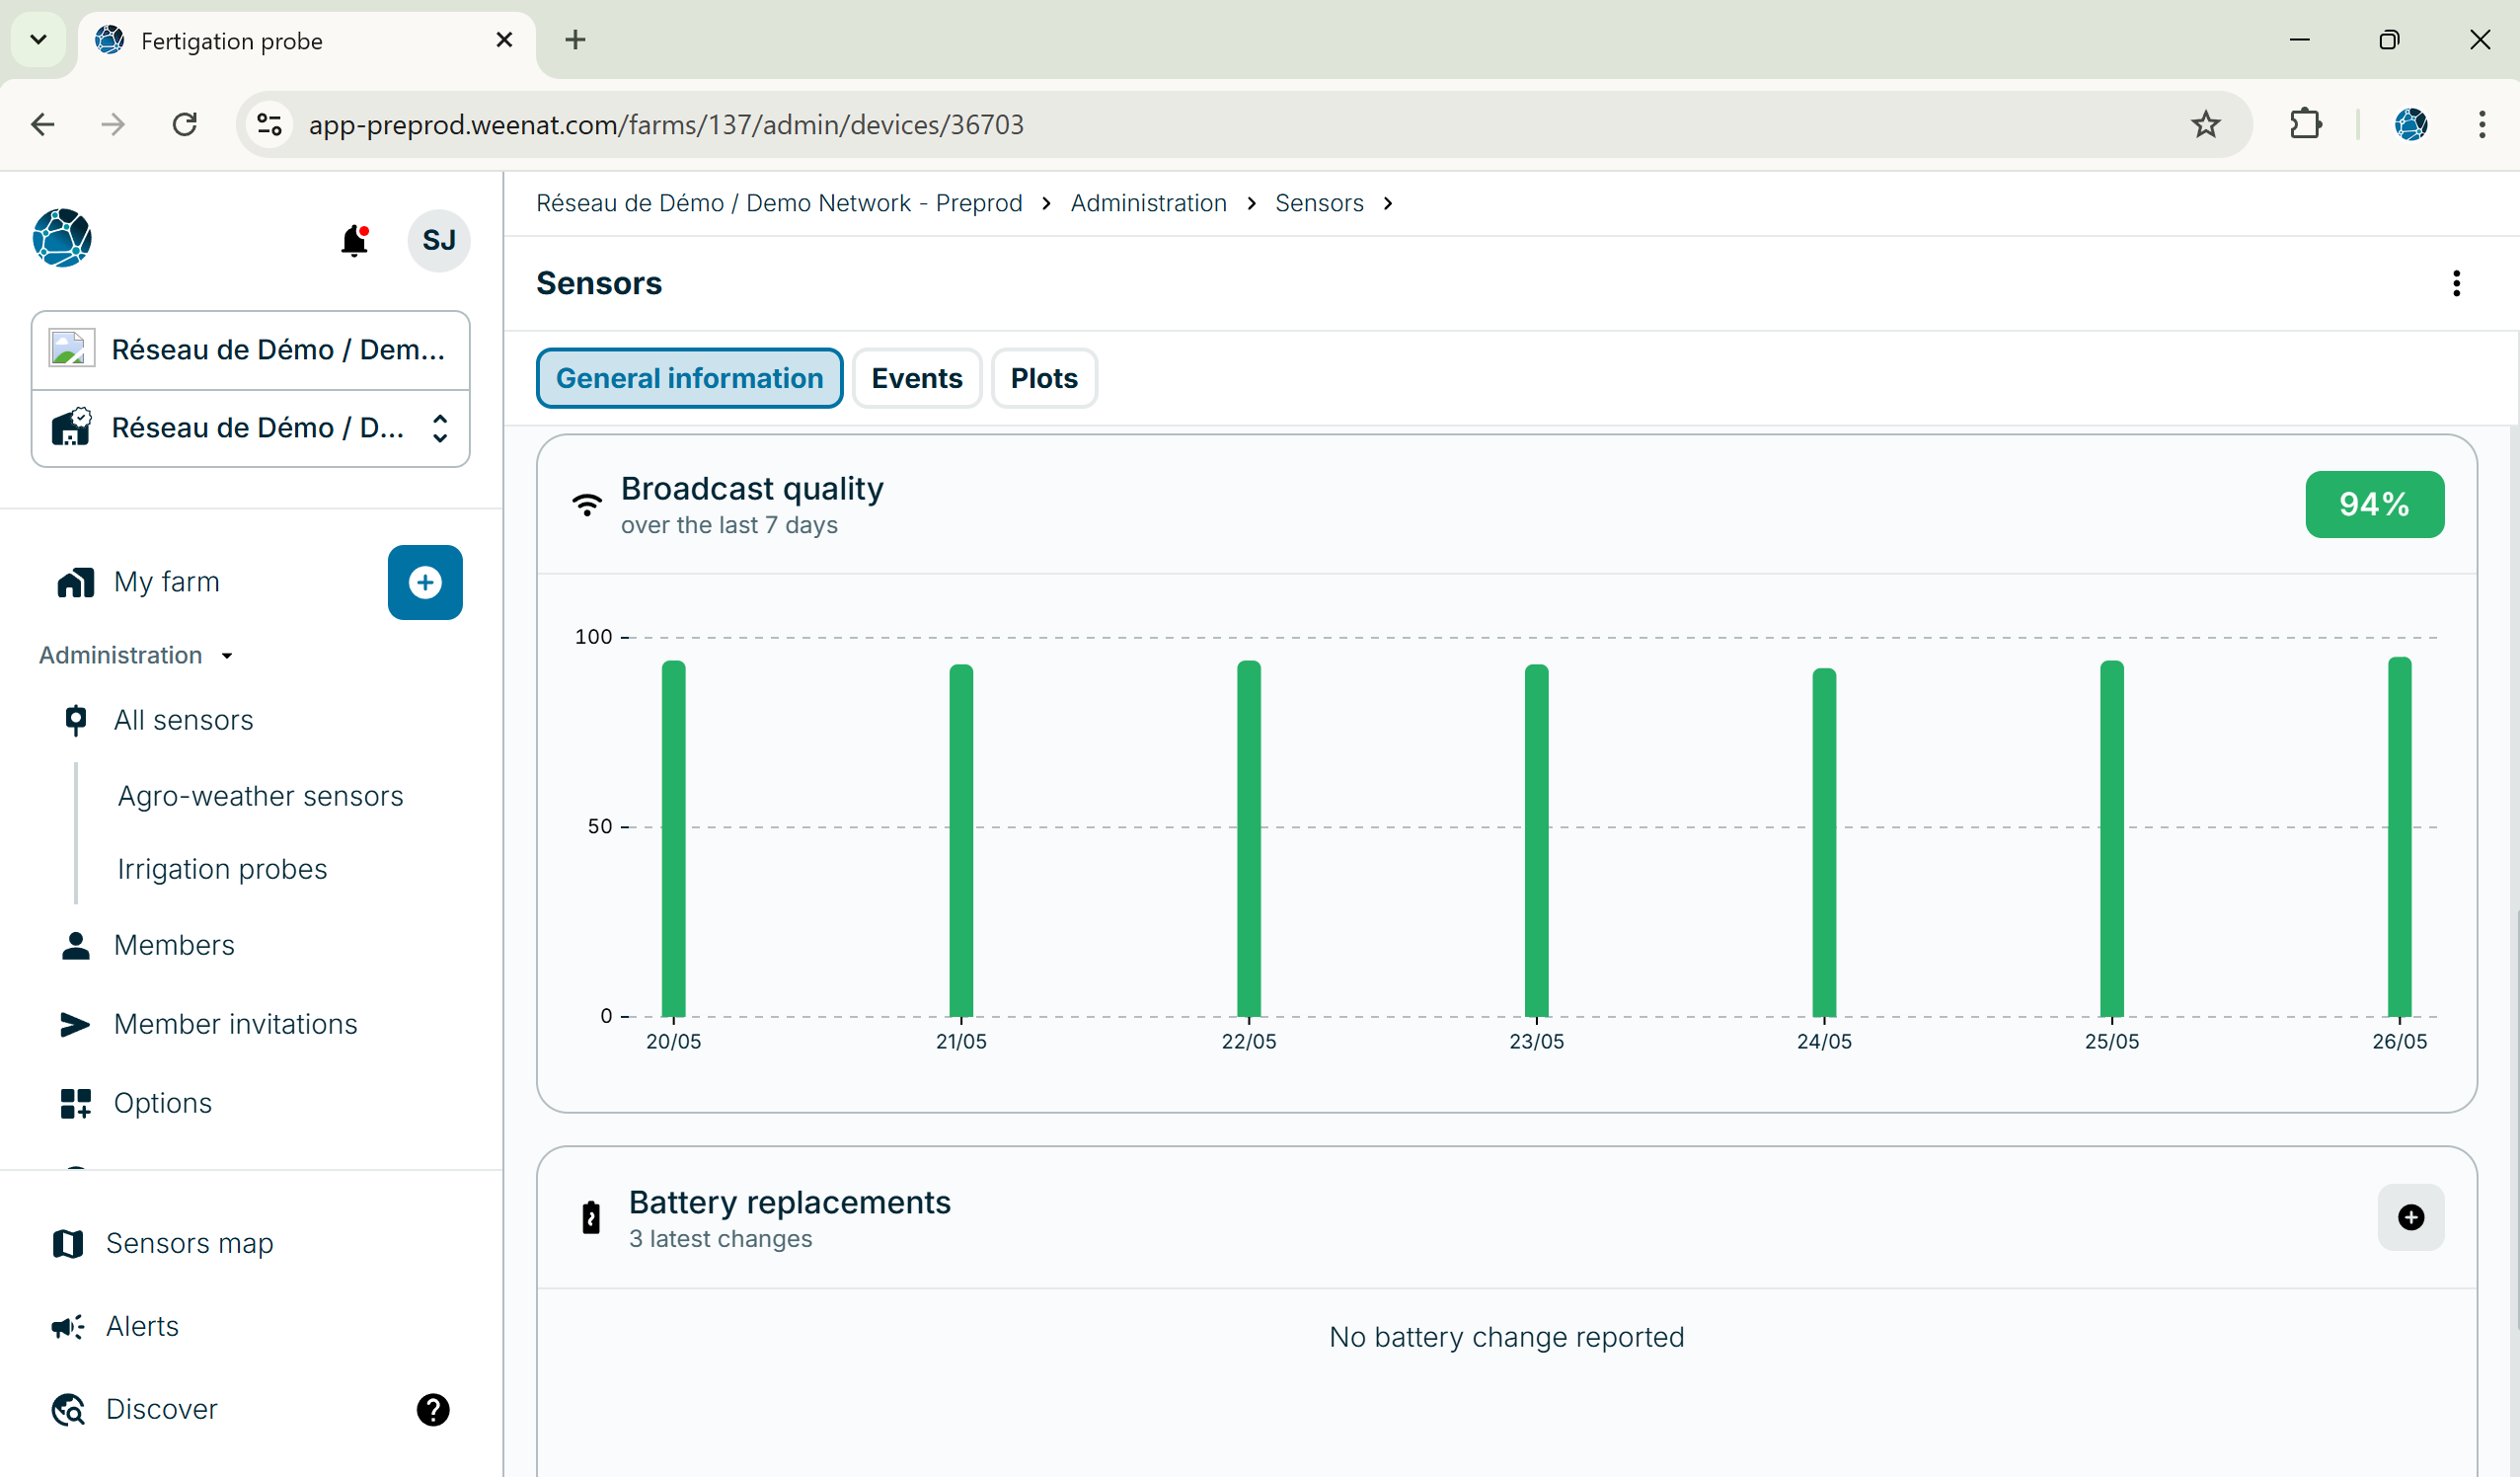Click the 94% broadcast quality badge
The image size is (2520, 1477).
pyautogui.click(x=2374, y=504)
